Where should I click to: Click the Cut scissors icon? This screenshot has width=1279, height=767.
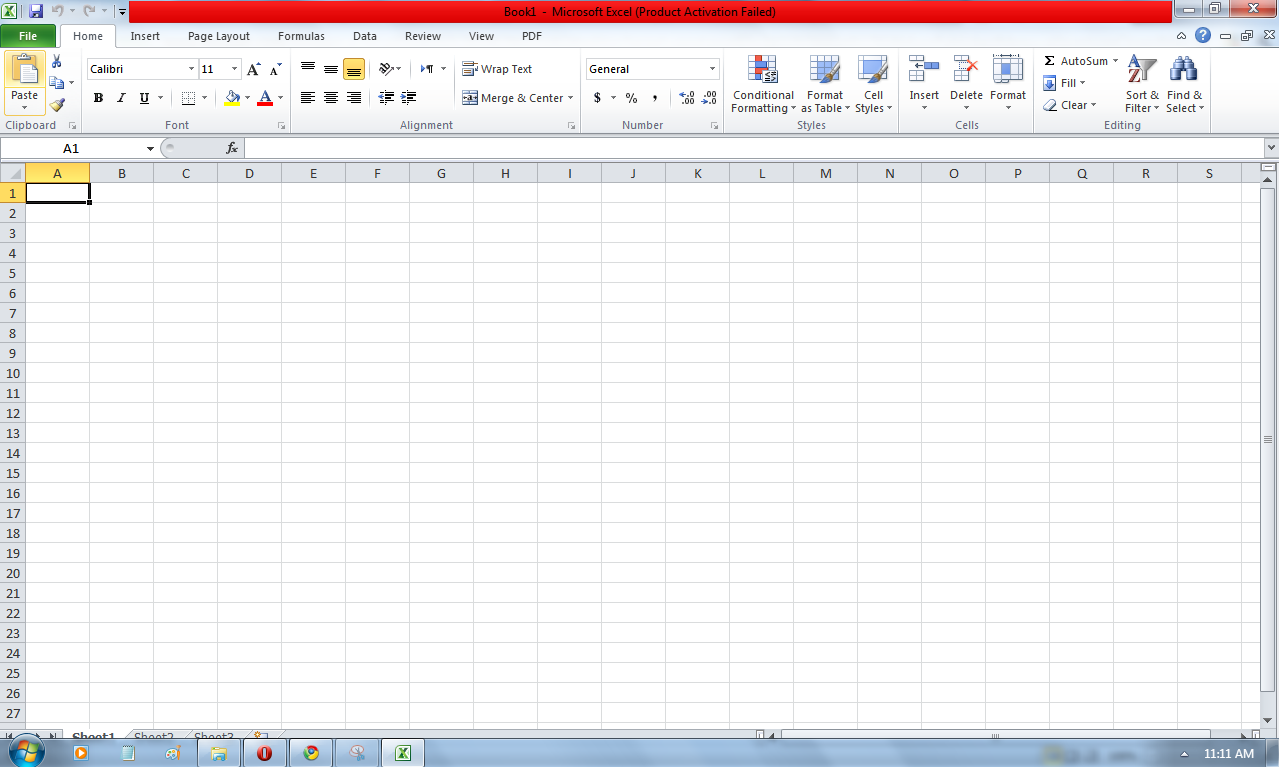pos(57,62)
